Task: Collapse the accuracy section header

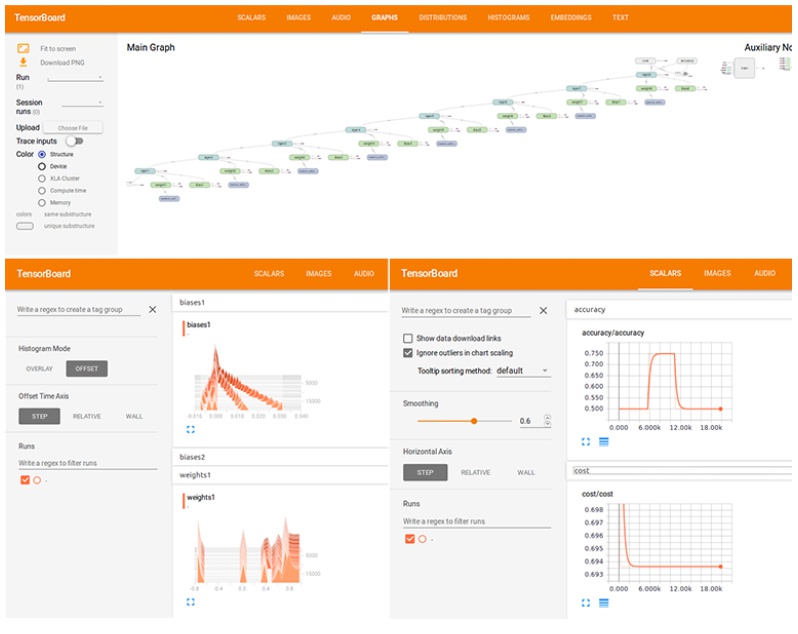Action: [679, 309]
